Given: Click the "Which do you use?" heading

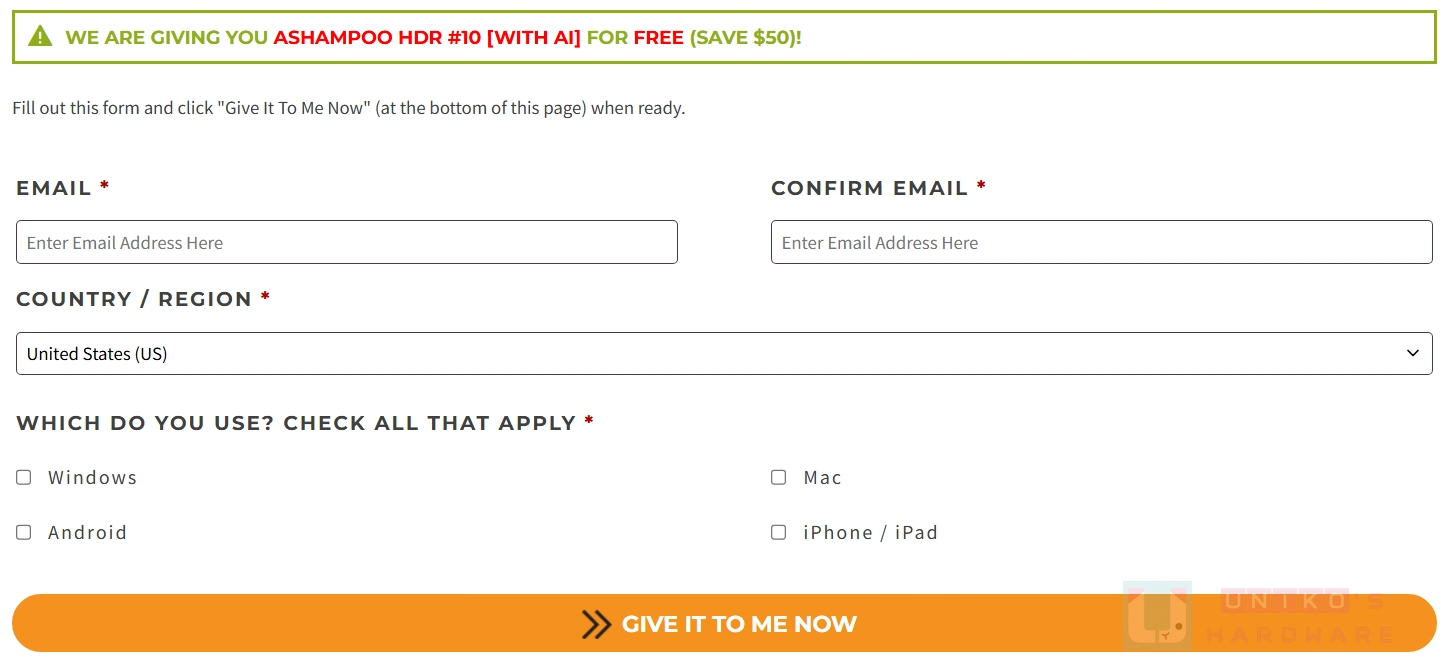Looking at the screenshot, I should click(x=296, y=423).
